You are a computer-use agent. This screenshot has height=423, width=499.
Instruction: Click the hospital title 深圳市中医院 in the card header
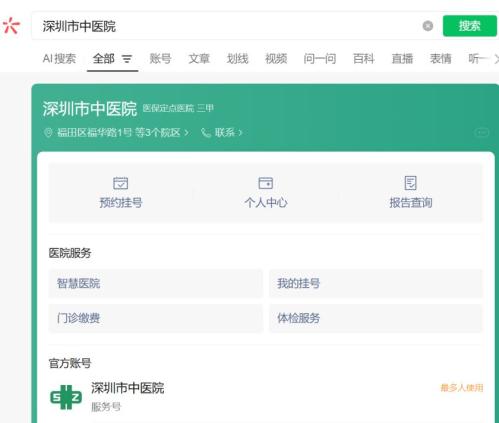tap(90, 109)
